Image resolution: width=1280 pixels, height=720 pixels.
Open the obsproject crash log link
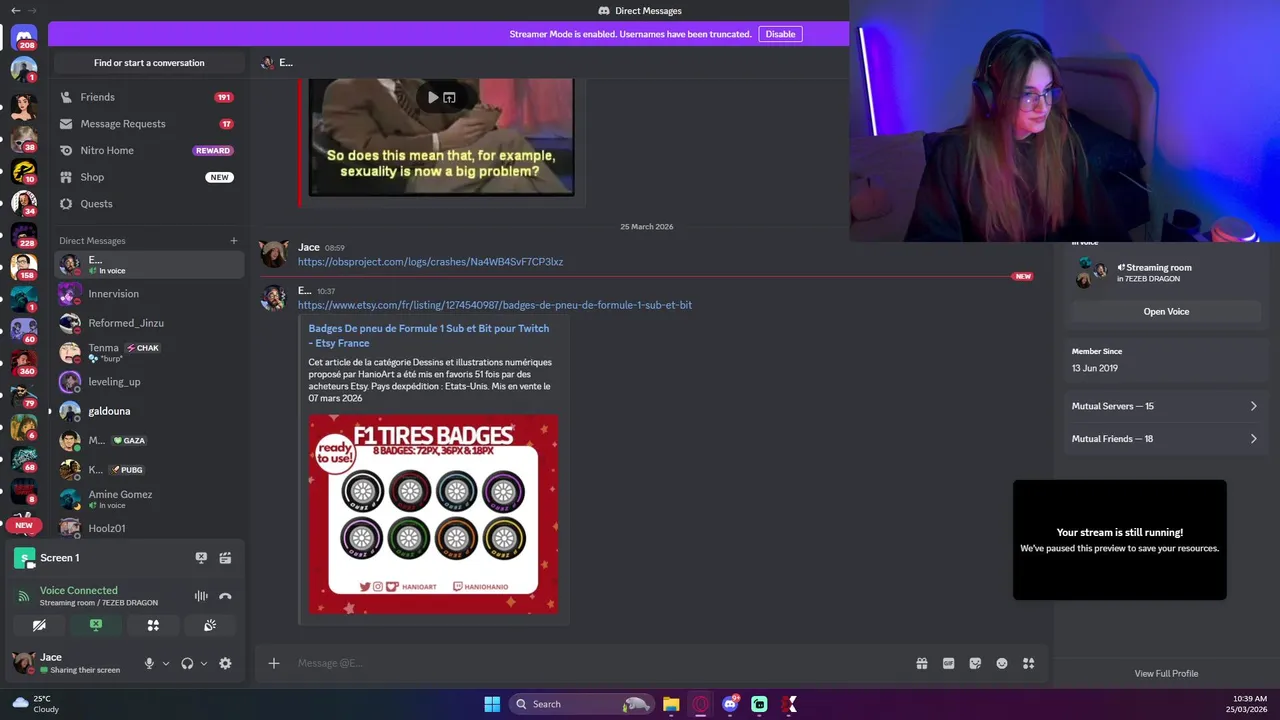430,262
